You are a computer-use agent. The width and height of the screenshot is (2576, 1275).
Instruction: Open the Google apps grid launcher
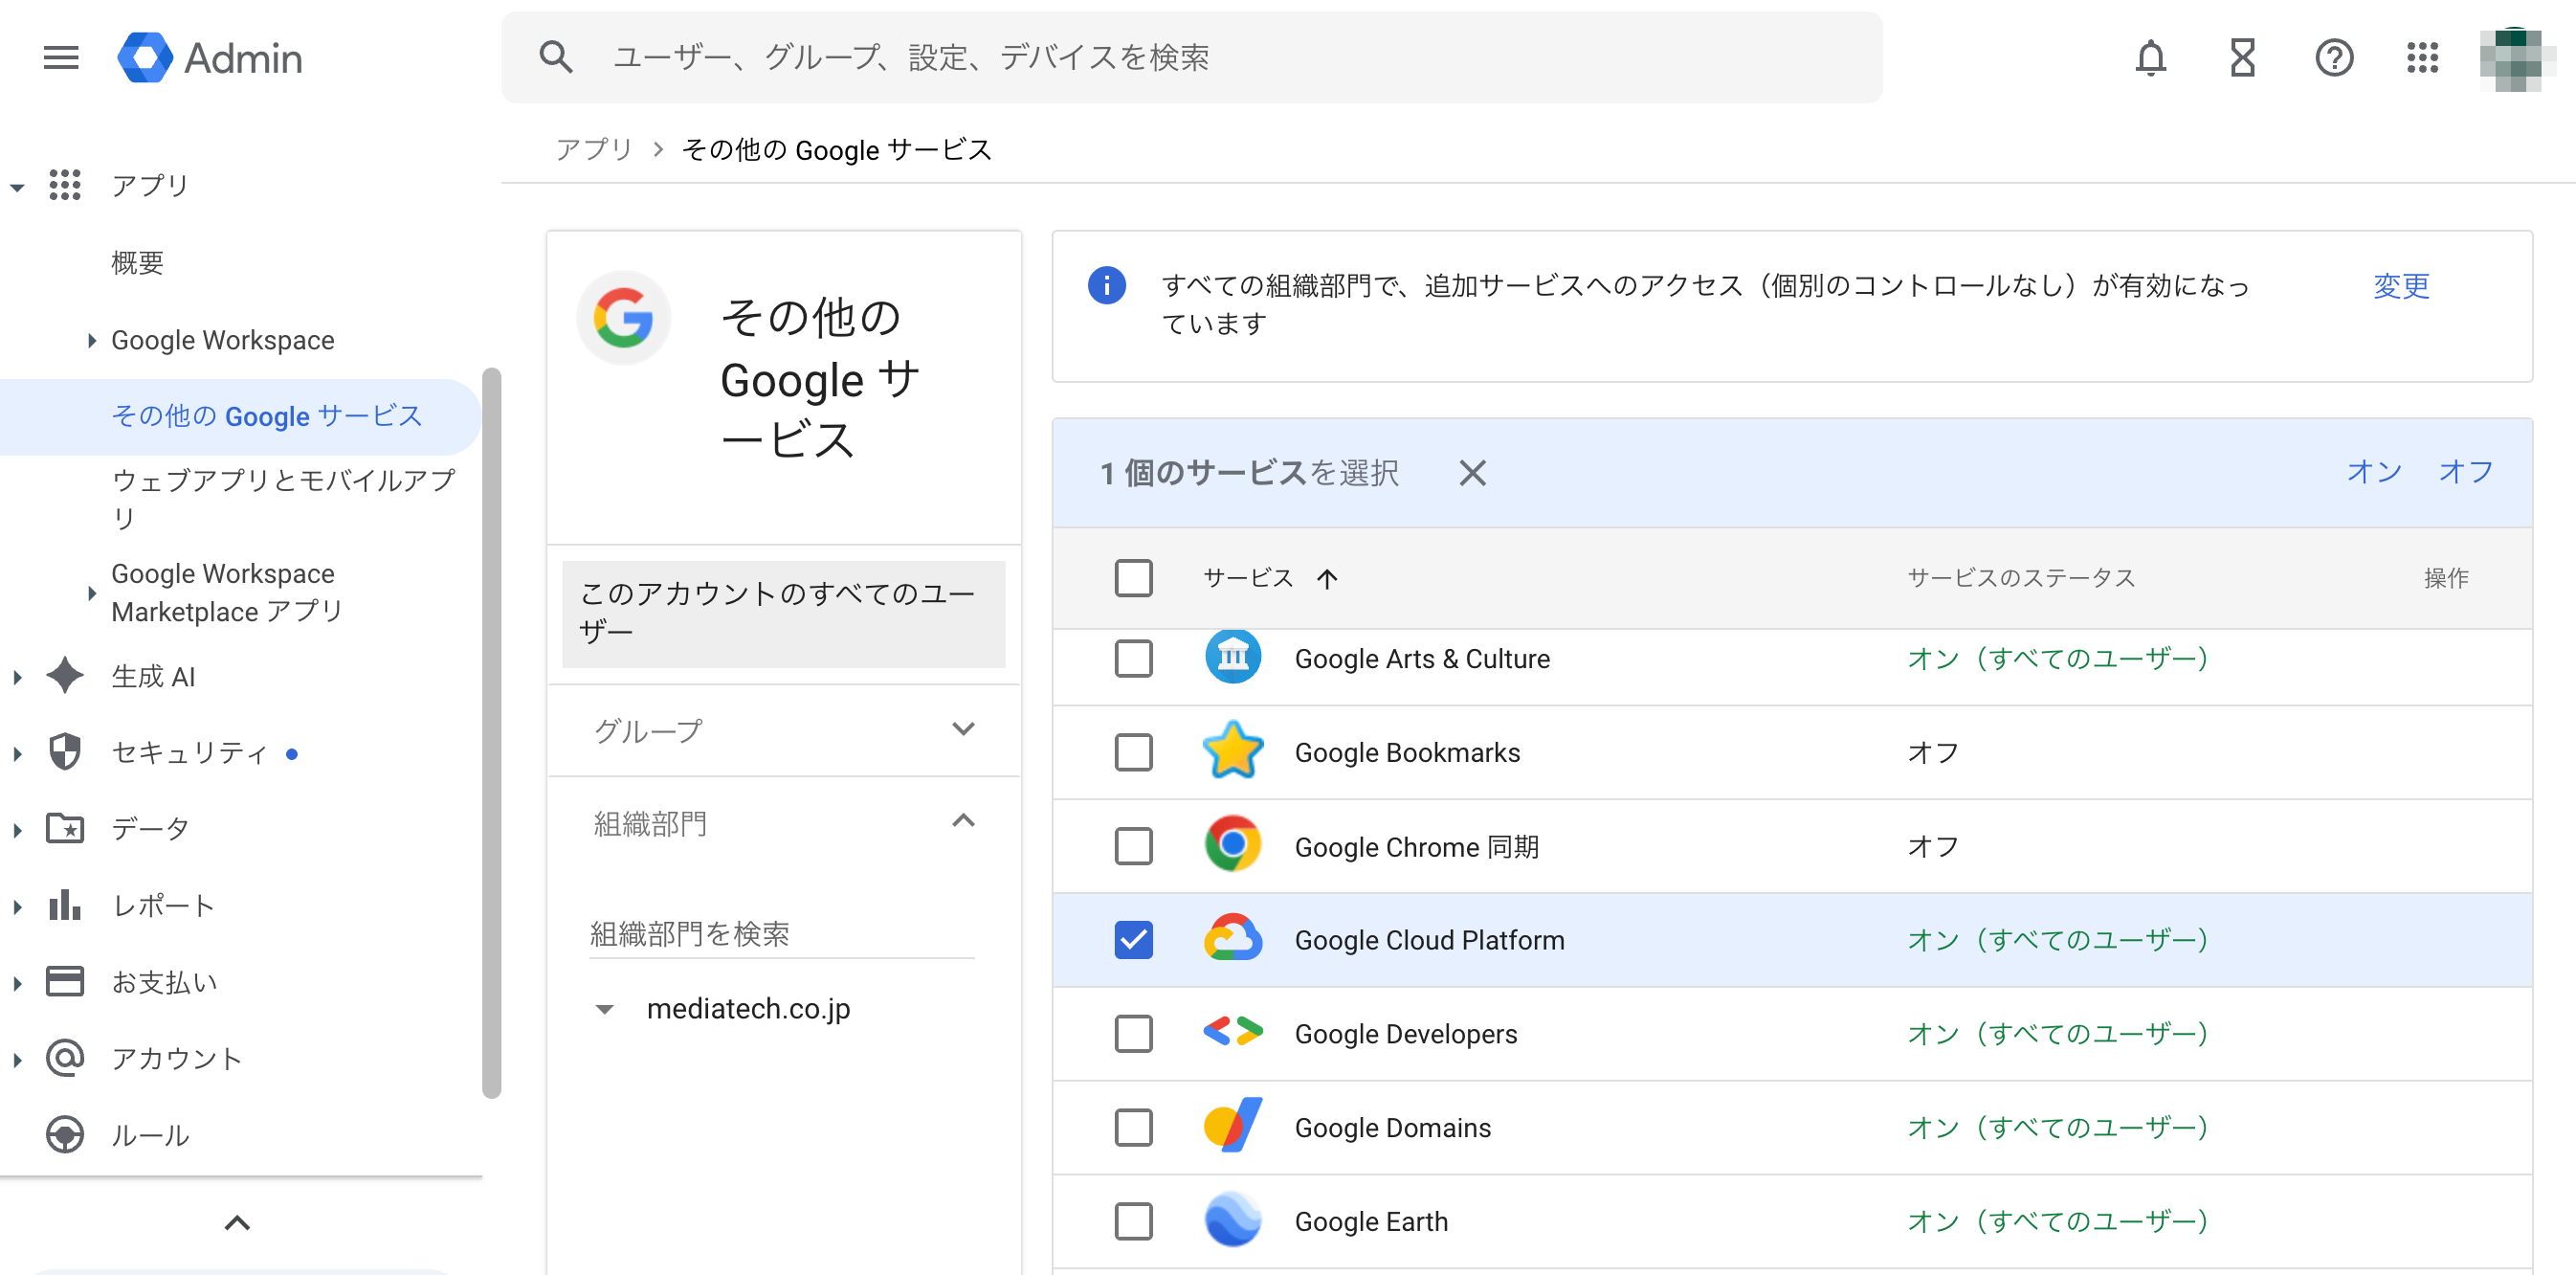(2422, 58)
